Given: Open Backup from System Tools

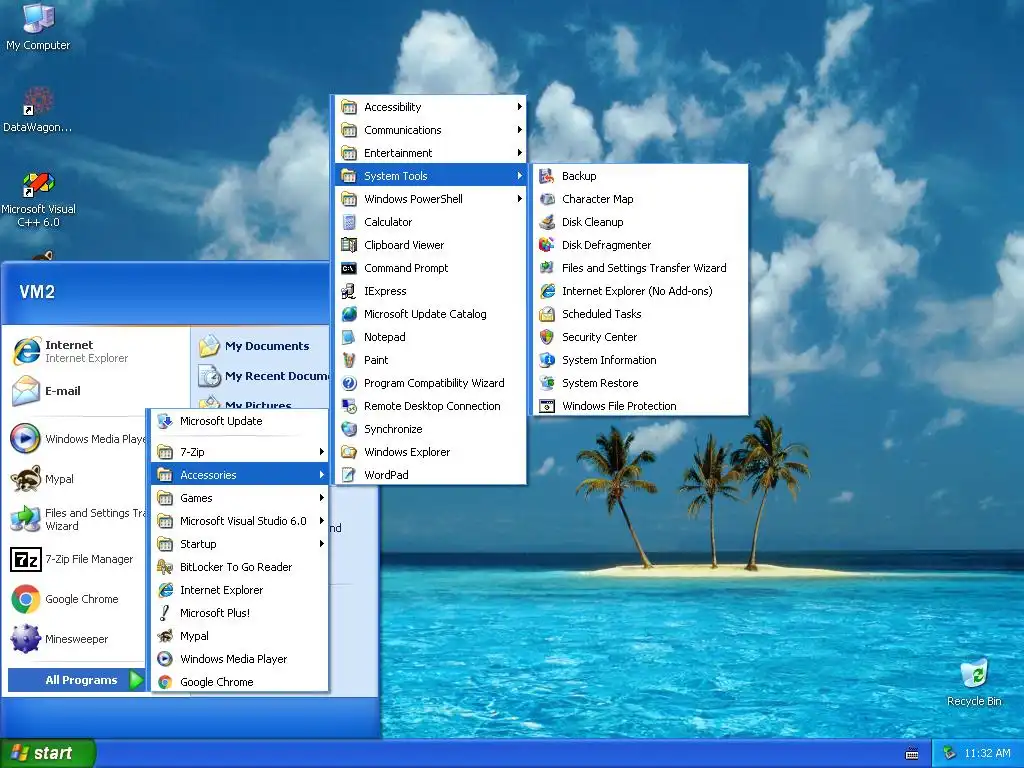Looking at the screenshot, I should [640, 176].
